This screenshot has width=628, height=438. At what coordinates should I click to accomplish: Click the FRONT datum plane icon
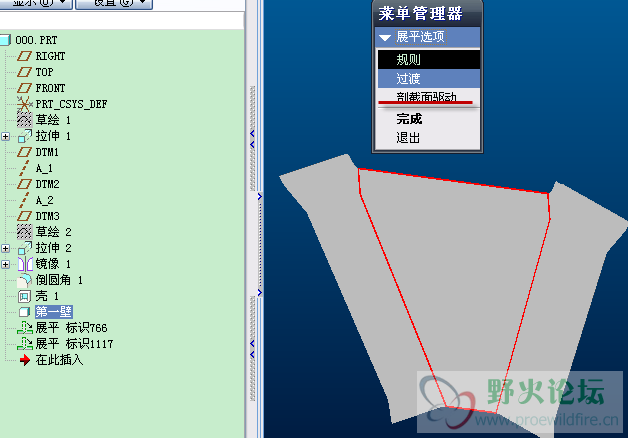click(x=24, y=88)
